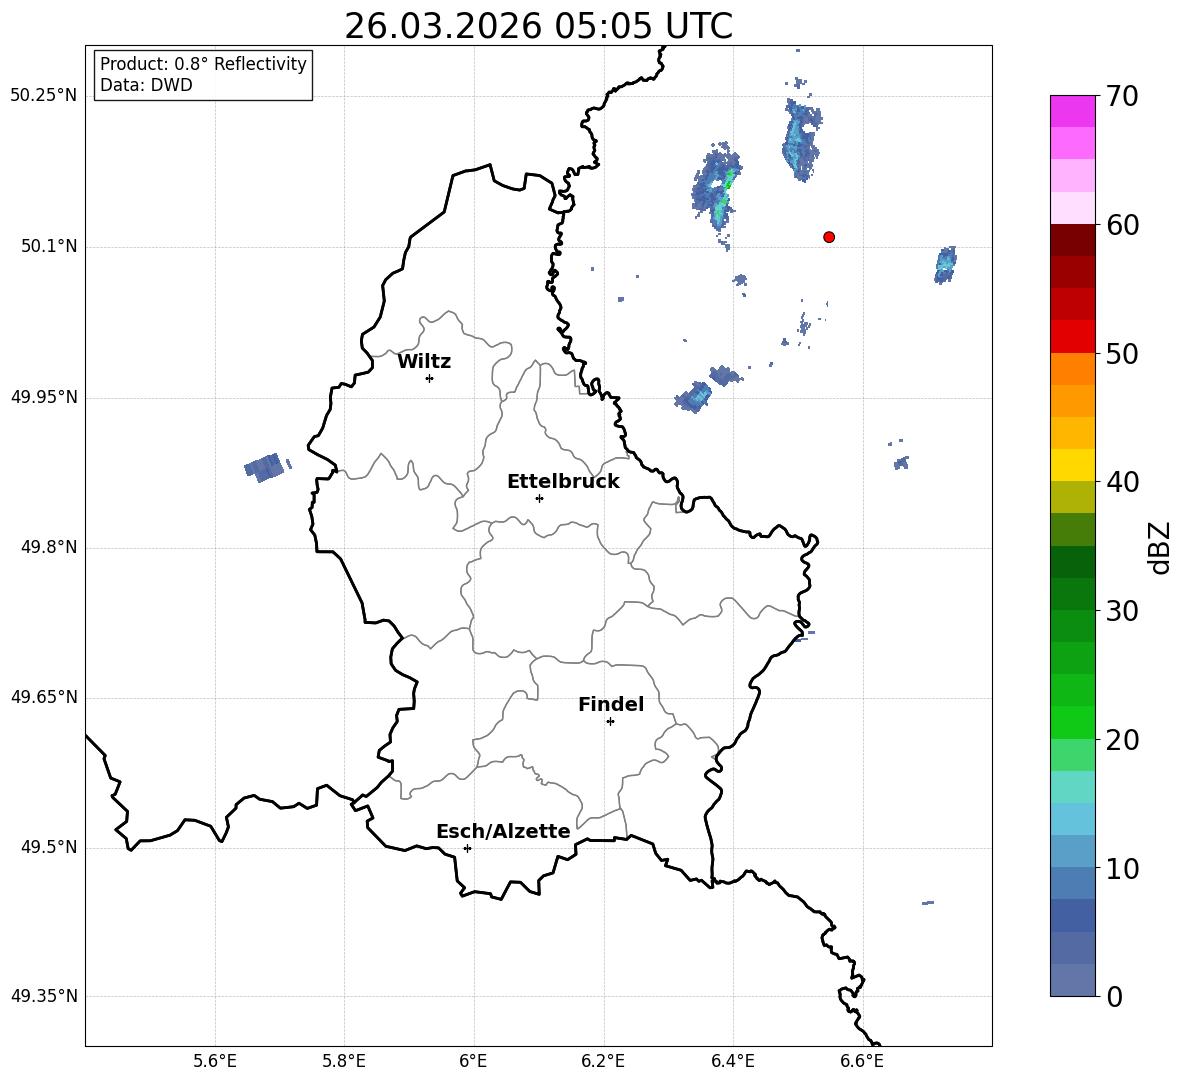Image resolution: width=1184 pixels, height=1081 pixels.
Task: Click the Esch/Alzette station cross marker
Action: [467, 848]
